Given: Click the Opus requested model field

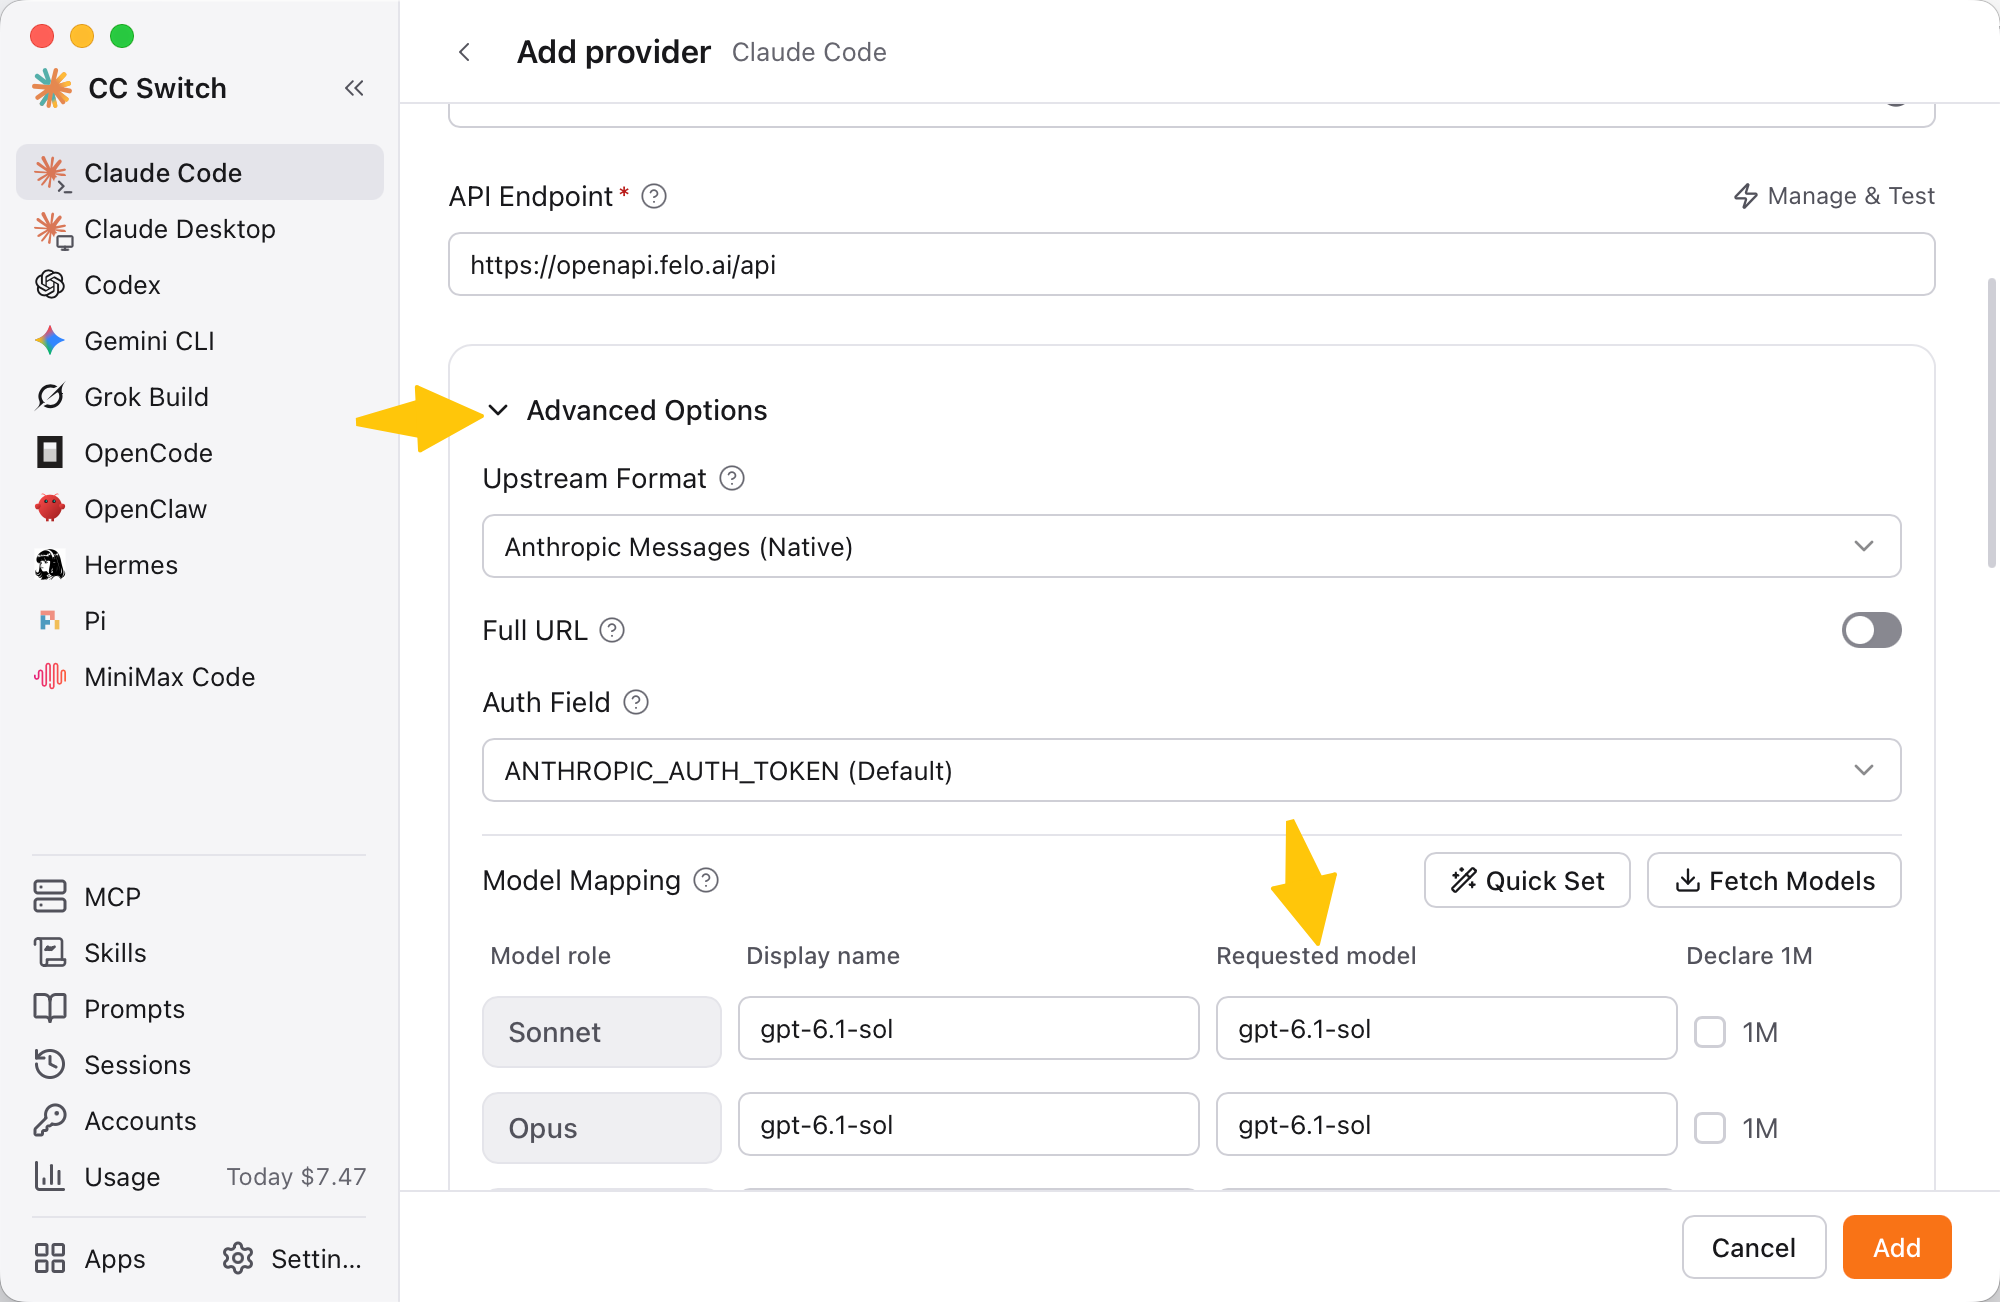Looking at the screenshot, I should [x=1446, y=1124].
